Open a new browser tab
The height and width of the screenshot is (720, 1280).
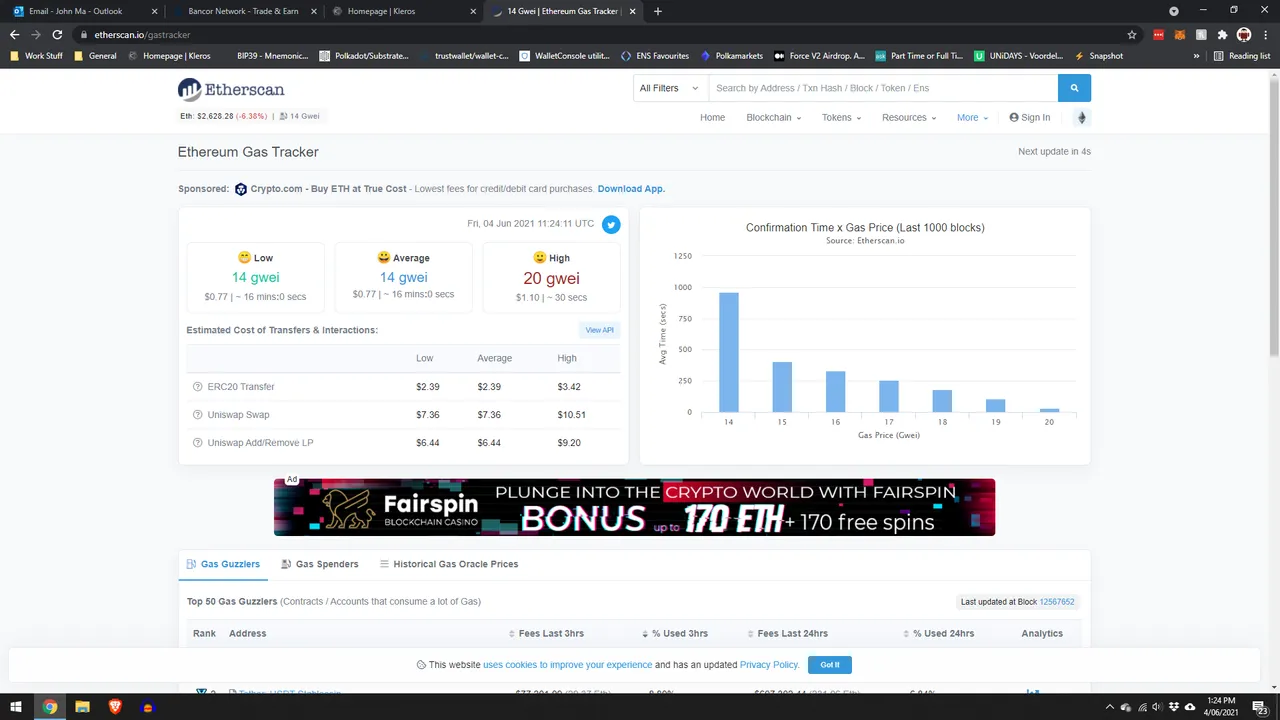coord(657,11)
